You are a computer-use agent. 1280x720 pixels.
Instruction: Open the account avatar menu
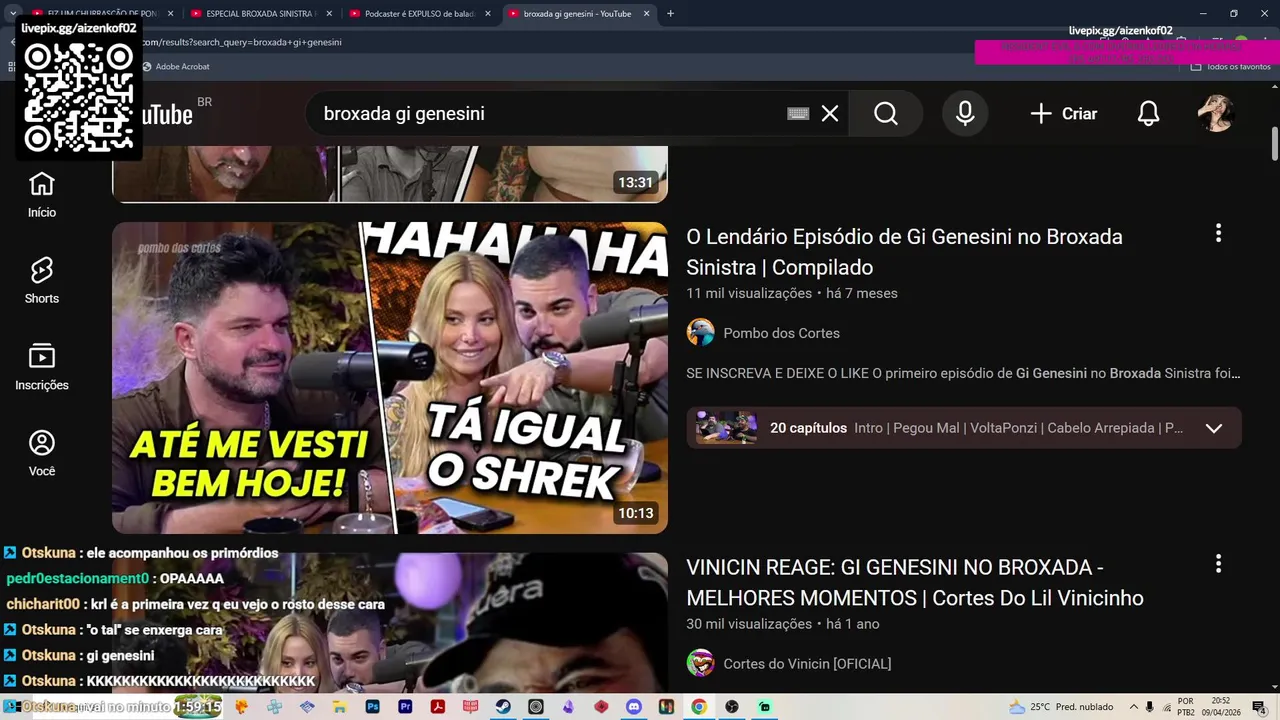[x=1216, y=114]
